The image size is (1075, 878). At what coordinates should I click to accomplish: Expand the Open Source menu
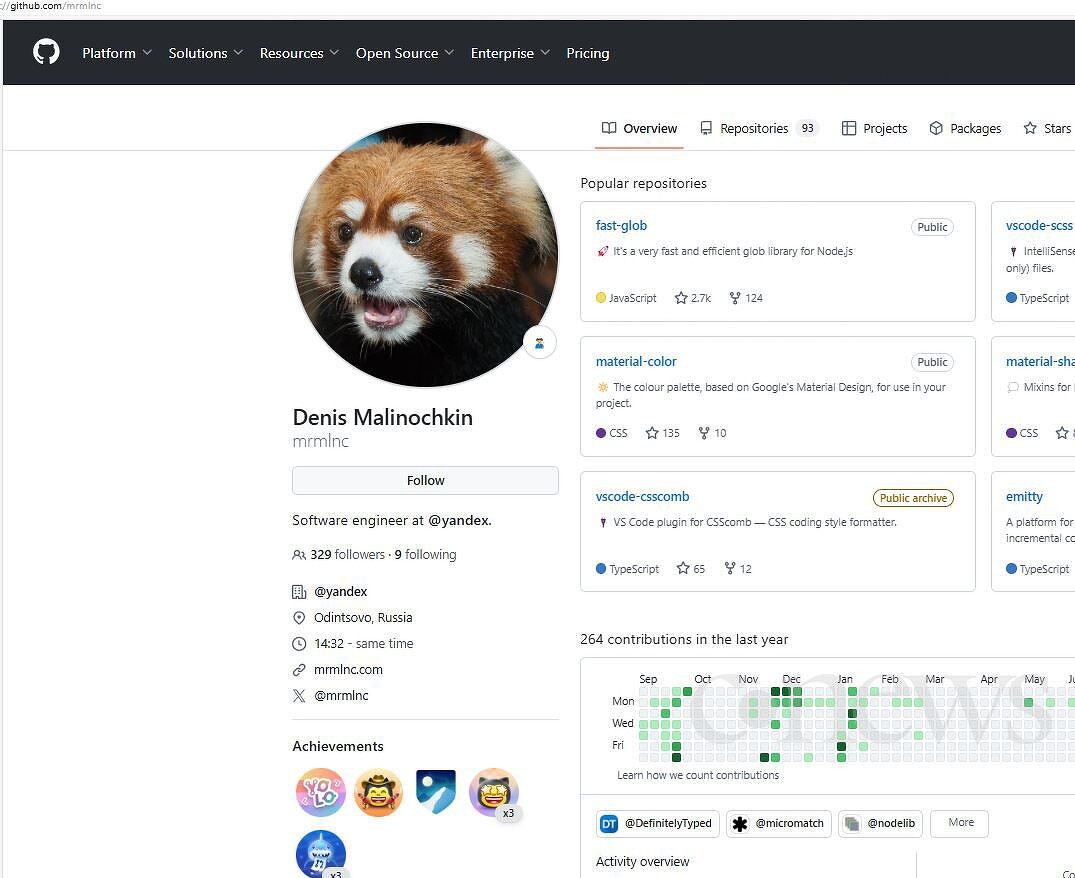tap(404, 53)
